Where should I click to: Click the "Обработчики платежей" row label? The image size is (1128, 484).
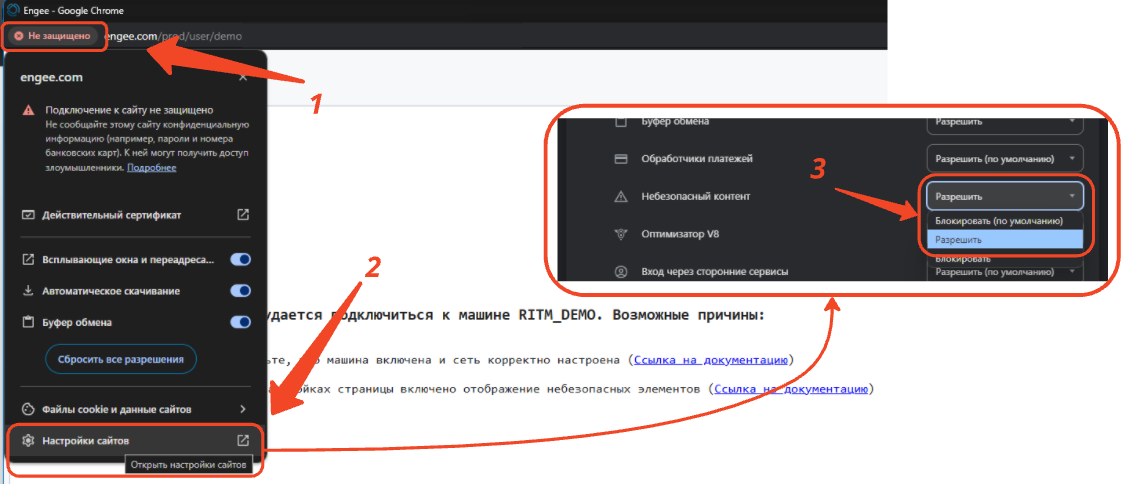click(697, 158)
